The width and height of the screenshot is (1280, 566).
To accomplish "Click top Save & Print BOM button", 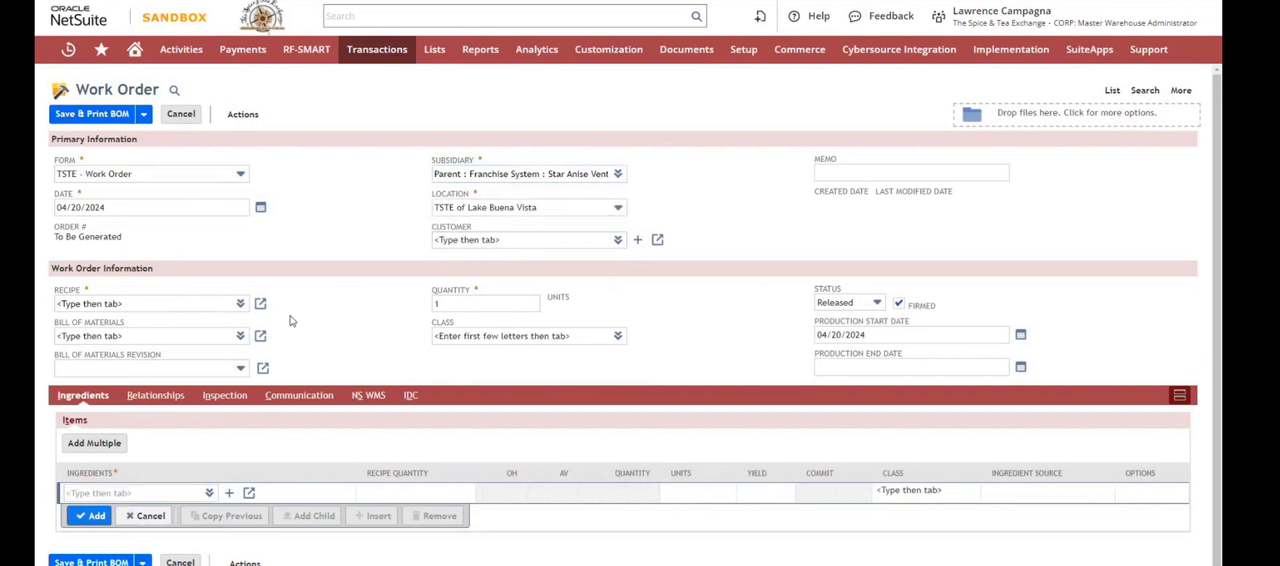I will point(92,114).
